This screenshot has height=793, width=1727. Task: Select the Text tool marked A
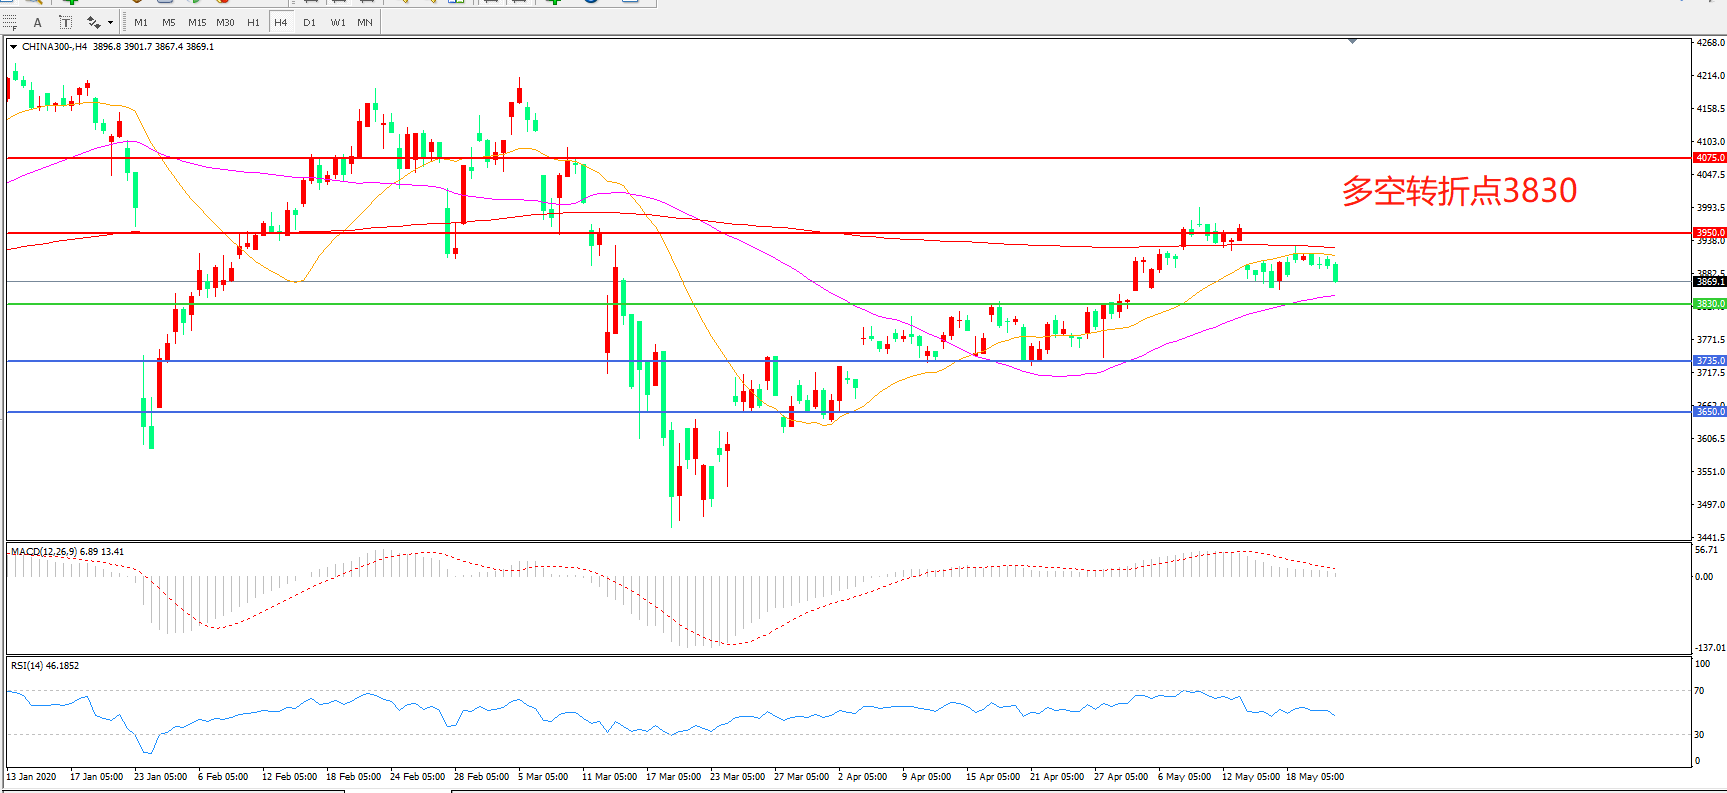[38, 22]
